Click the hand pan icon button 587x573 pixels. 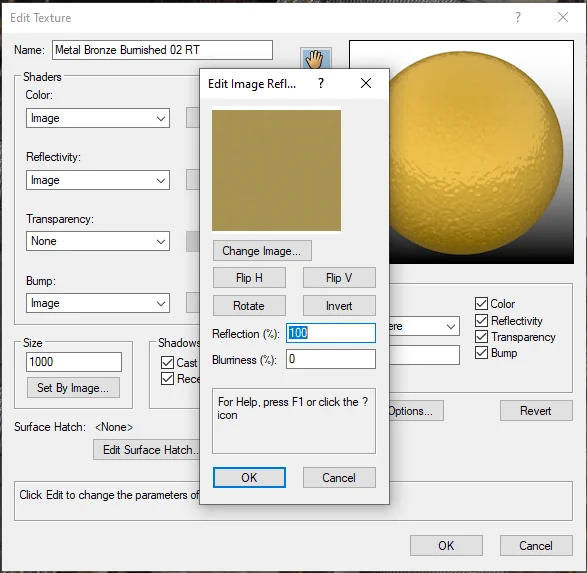(x=316, y=58)
